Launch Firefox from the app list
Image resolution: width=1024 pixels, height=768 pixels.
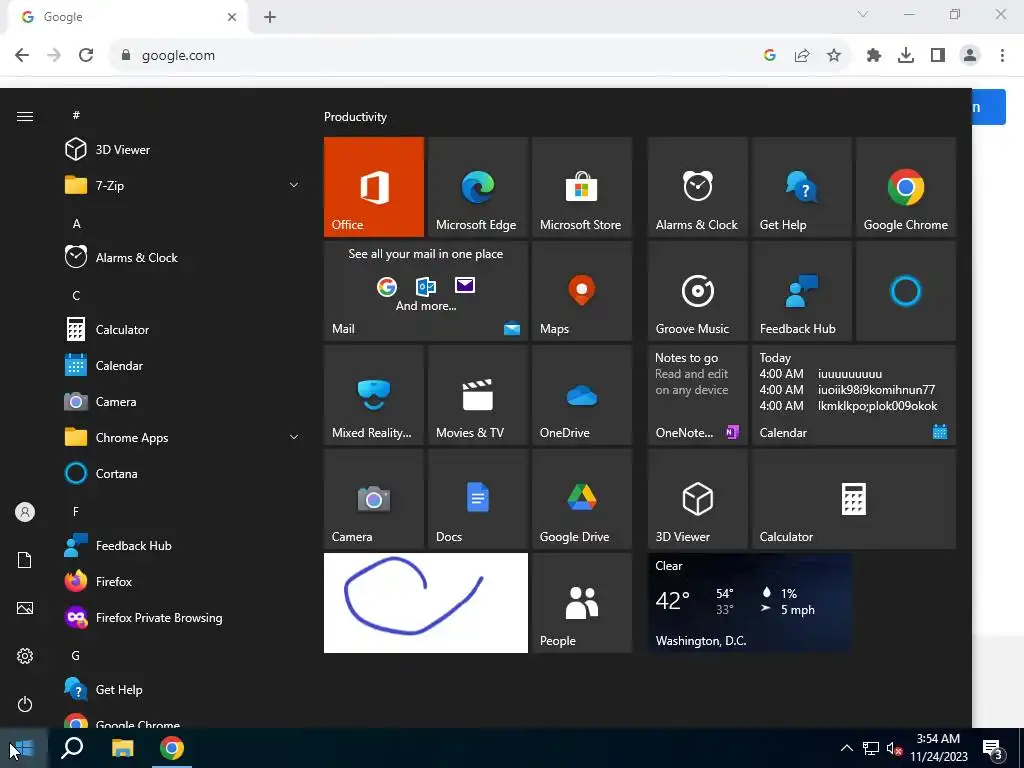[182, 581]
